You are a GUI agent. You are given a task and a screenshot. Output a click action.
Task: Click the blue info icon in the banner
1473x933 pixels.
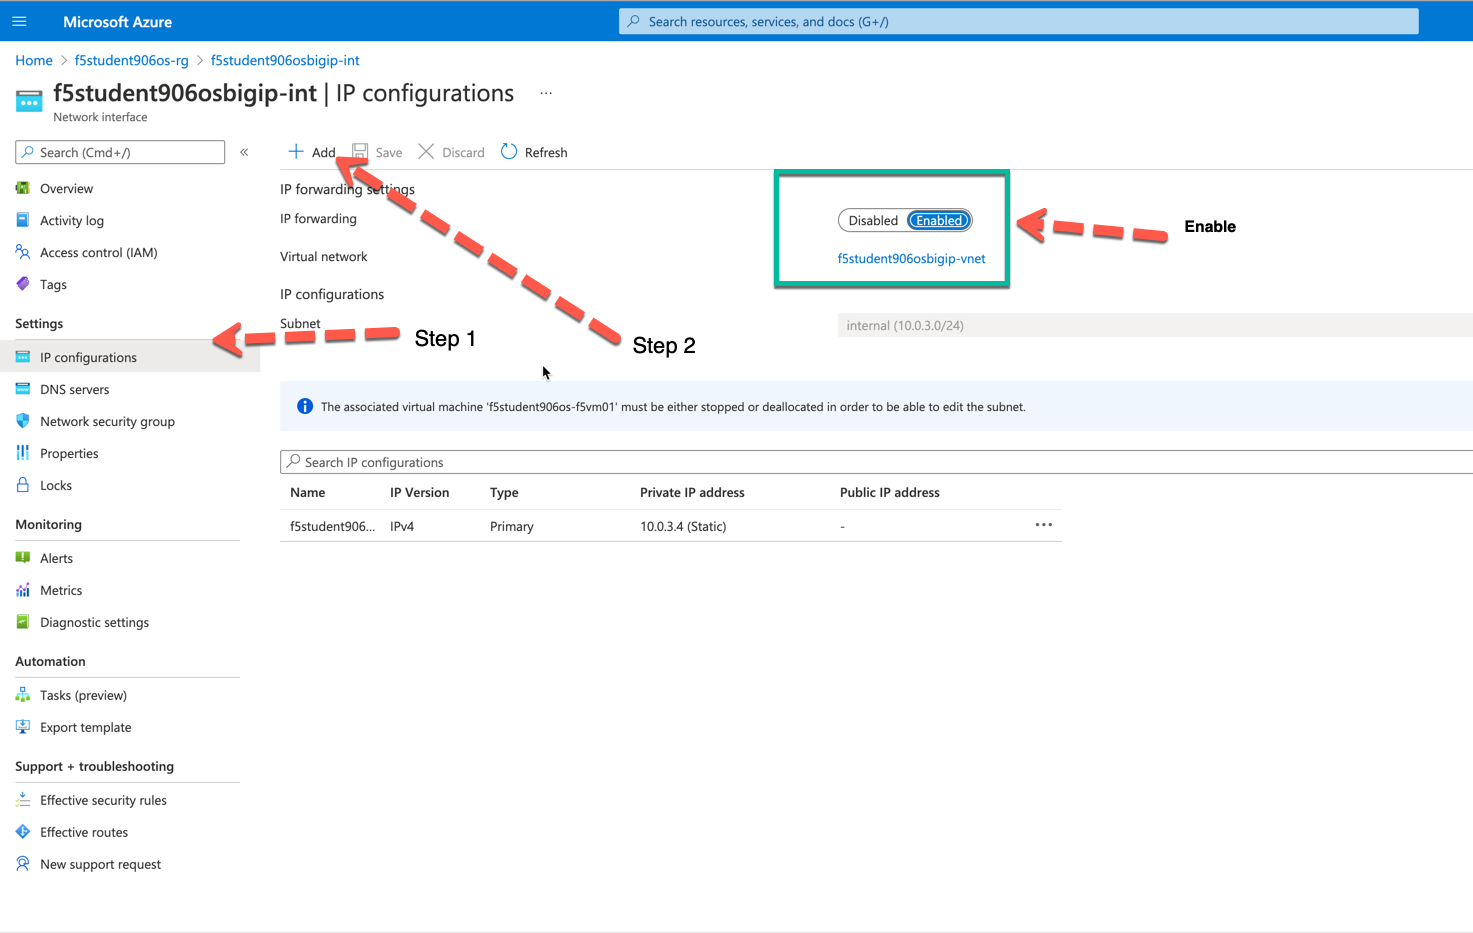pos(305,406)
